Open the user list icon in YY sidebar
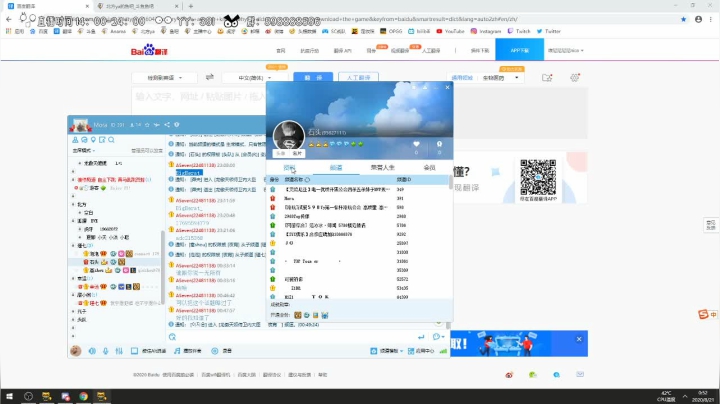Image resolution: width=720 pixels, height=404 pixels. (x=75, y=140)
